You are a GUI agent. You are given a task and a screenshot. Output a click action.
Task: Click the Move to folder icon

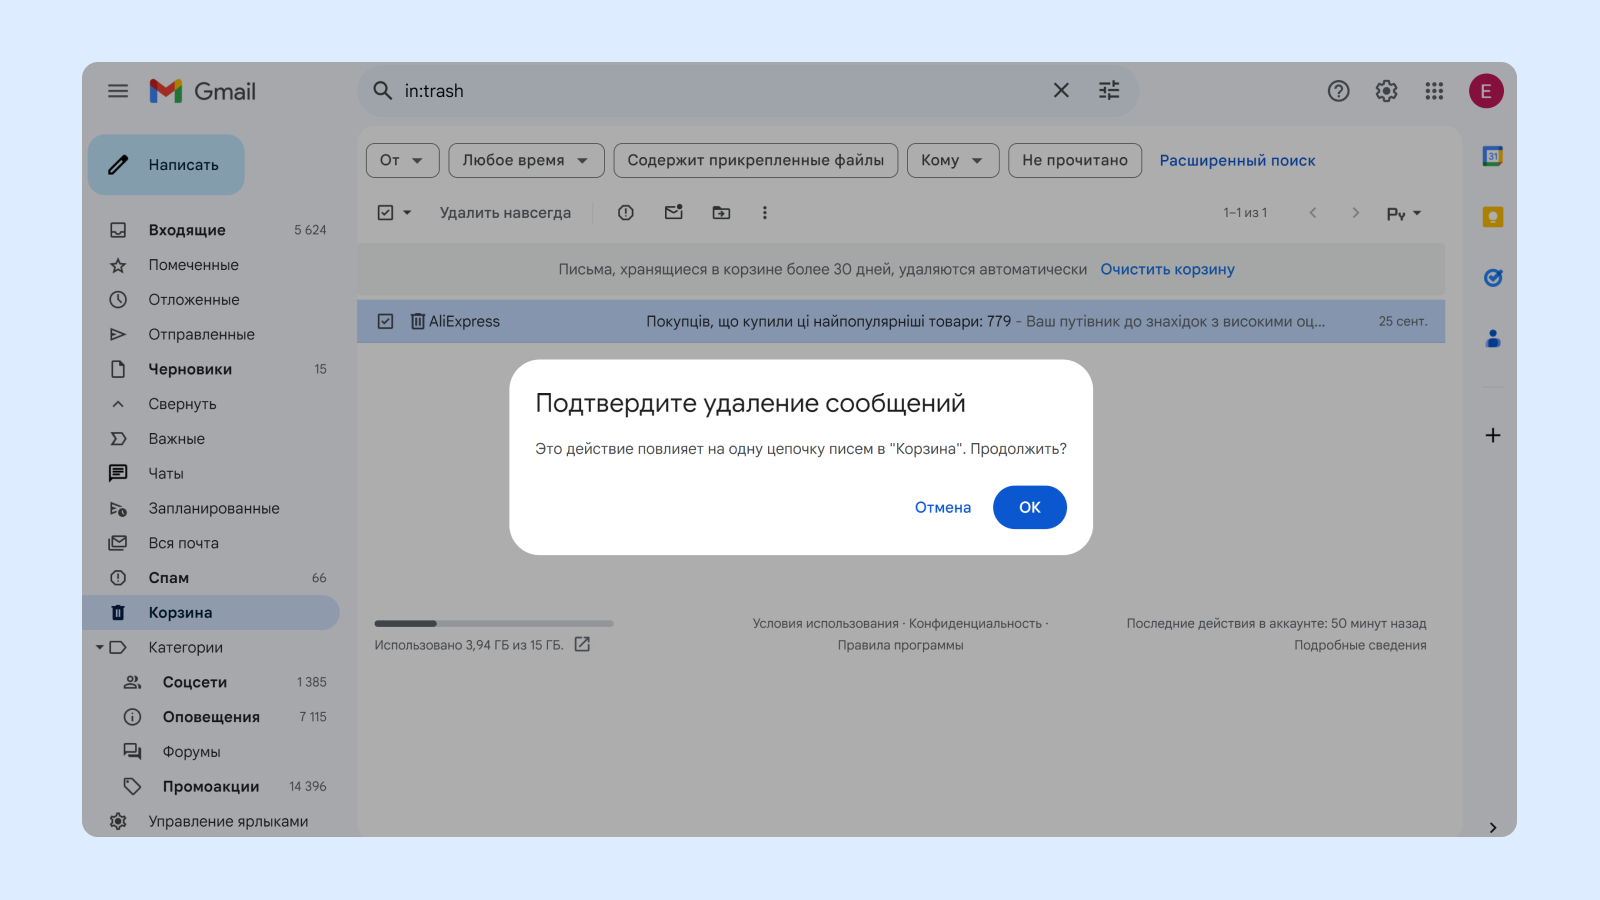click(x=721, y=212)
